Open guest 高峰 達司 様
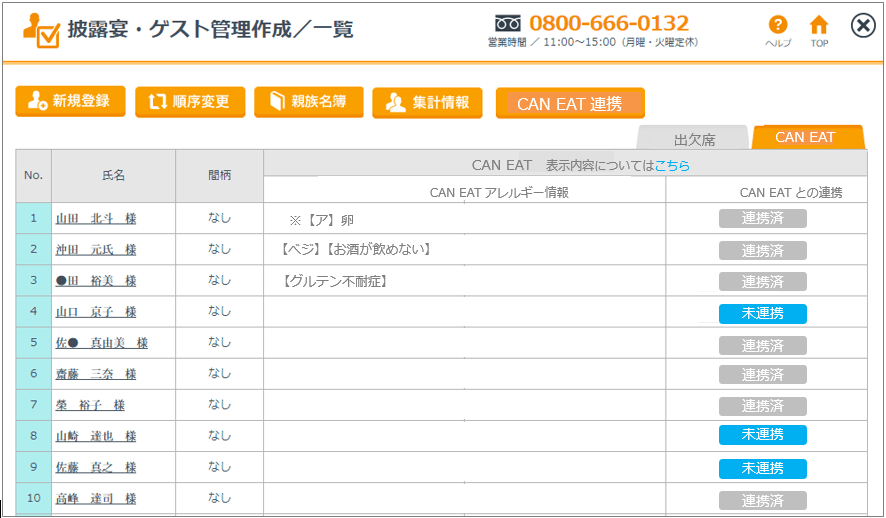The width and height of the screenshot is (886, 518). click(x=96, y=498)
